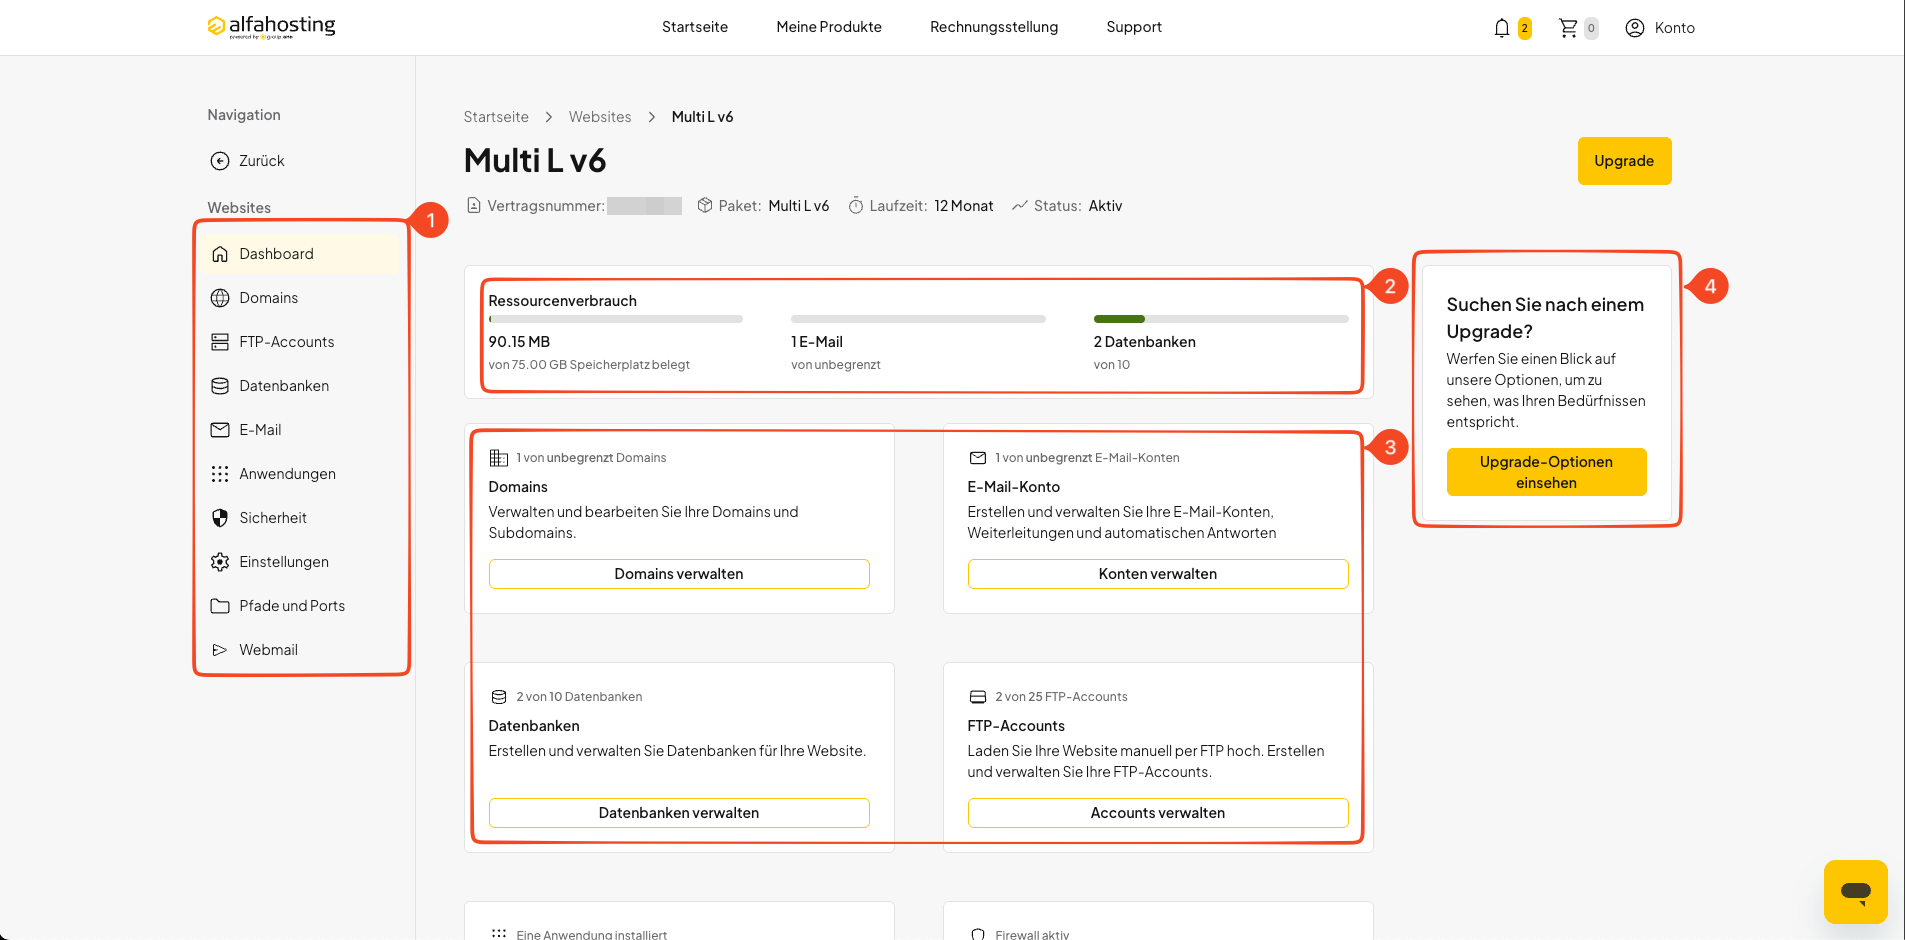Click '12 Monat' Laufzeit value
The height and width of the screenshot is (940, 1905).
coord(964,206)
